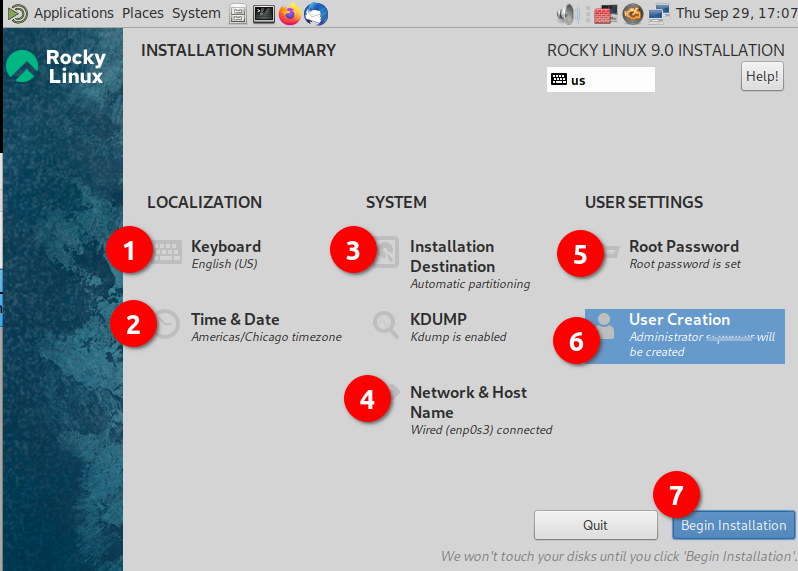Image resolution: width=798 pixels, height=571 pixels.
Task: Click the network status tray icon
Action: (658, 14)
